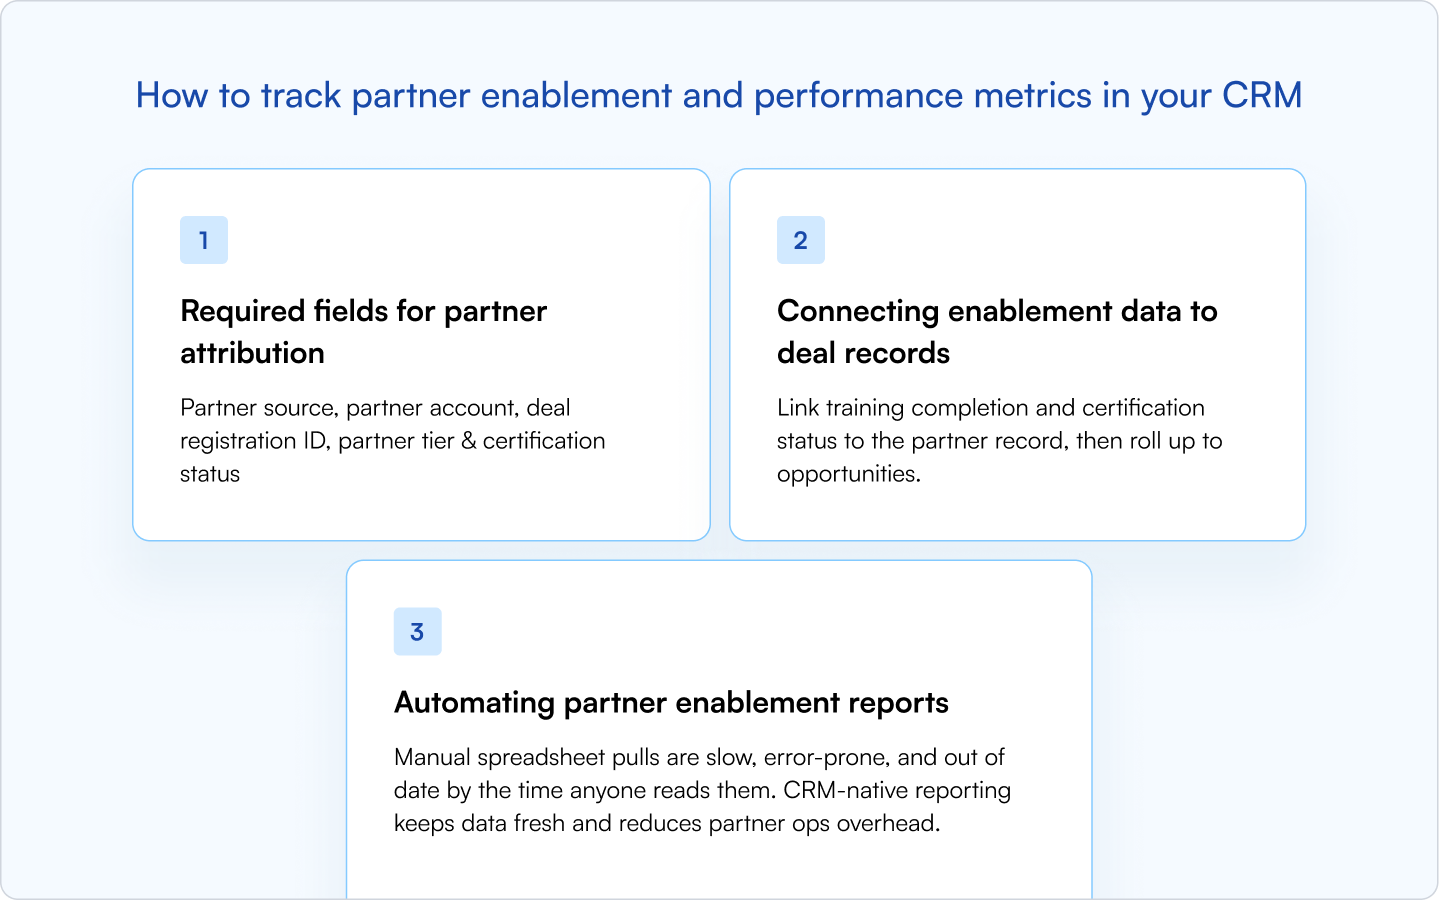Click the 'registration ID, partner tier & certification' line

[x=392, y=441]
